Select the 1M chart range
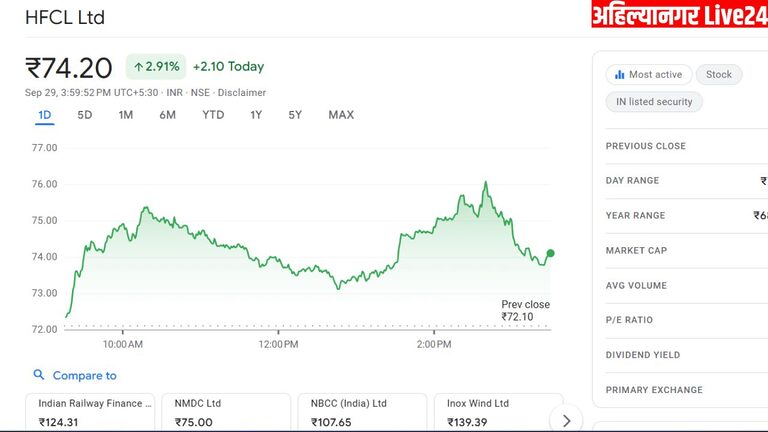This screenshot has height=432, width=768. point(126,115)
